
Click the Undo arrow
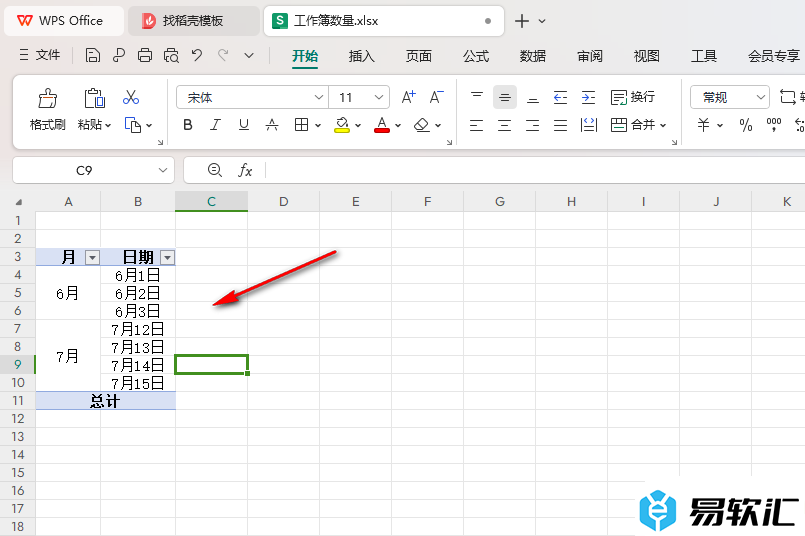click(197, 54)
